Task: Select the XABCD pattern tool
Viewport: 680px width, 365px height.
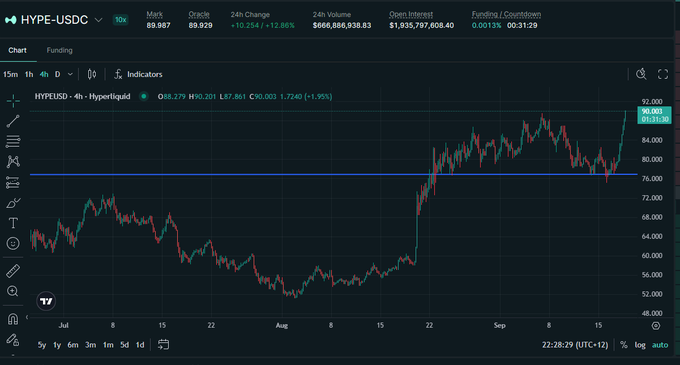Action: [13, 162]
